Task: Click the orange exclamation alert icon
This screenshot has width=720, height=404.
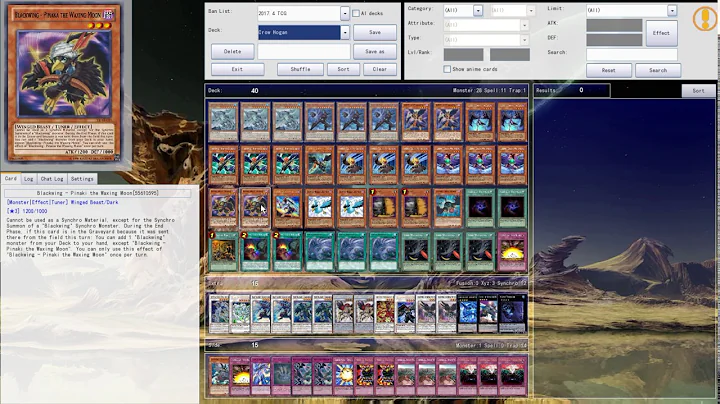Action: [x=704, y=19]
